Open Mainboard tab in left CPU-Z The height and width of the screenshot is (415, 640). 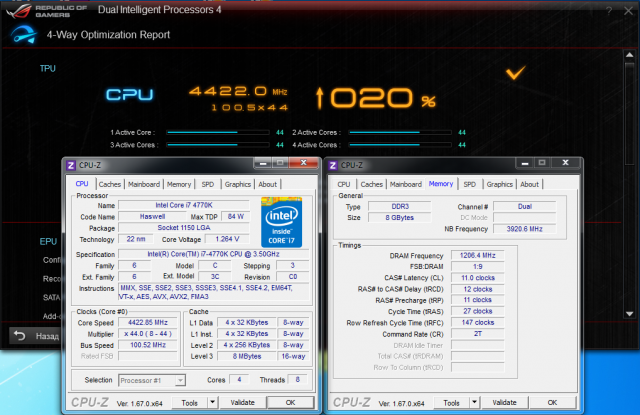click(x=144, y=184)
